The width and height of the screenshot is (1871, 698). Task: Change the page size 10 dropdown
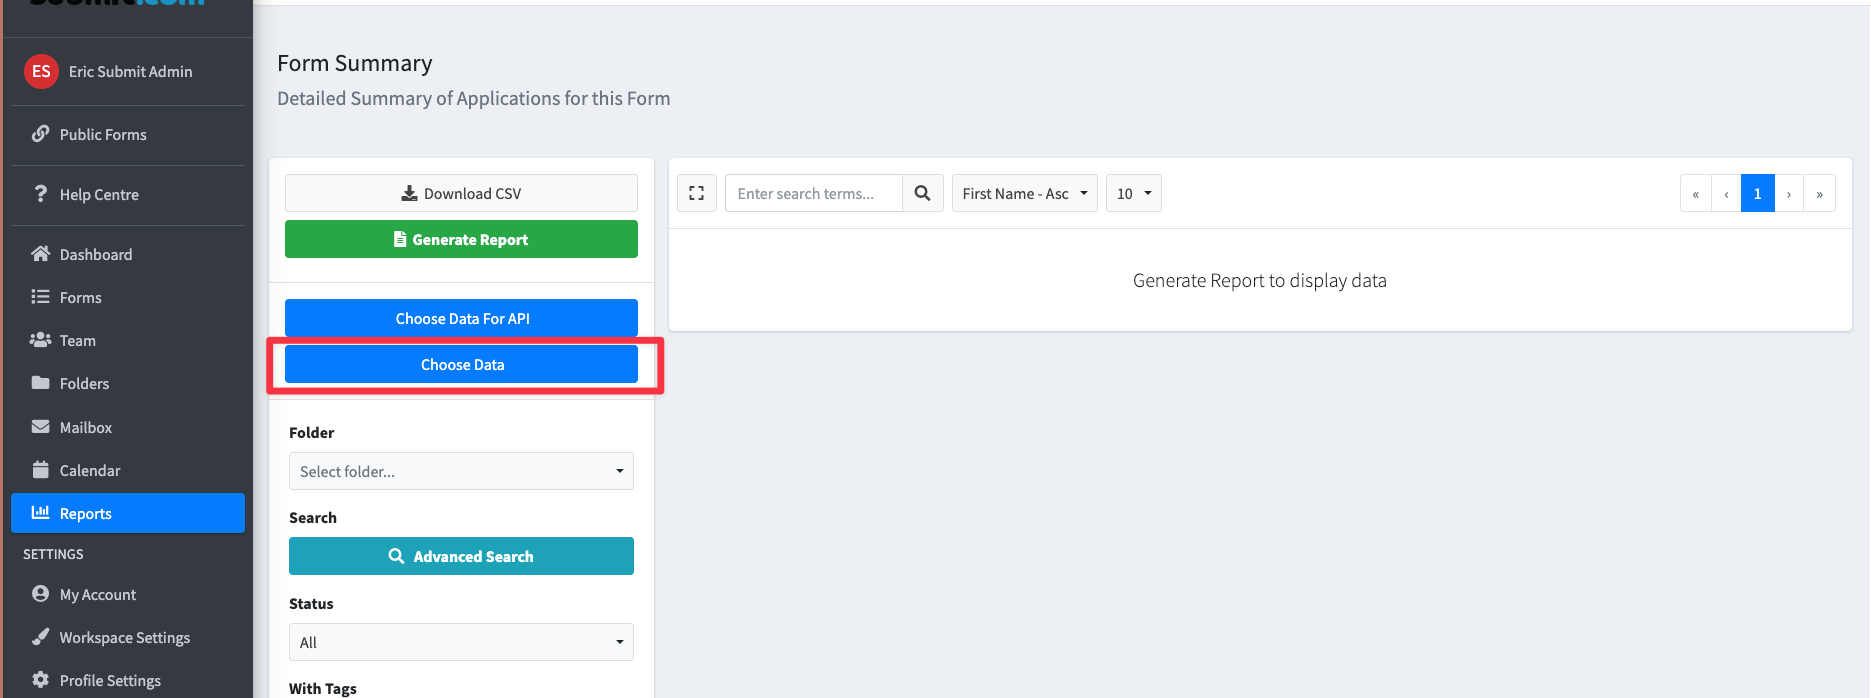coord(1133,193)
